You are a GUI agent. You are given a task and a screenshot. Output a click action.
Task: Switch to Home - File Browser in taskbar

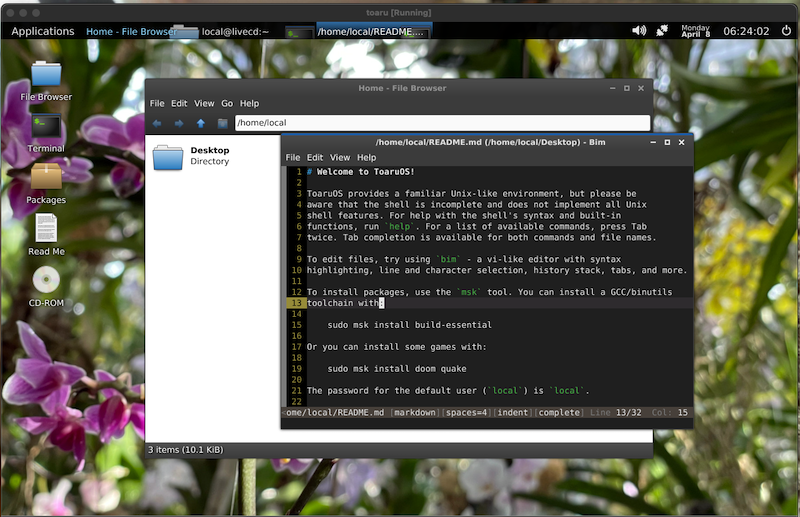(130, 31)
